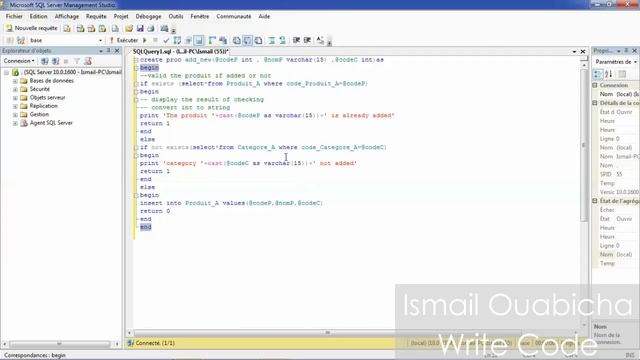Toggle the Results to File icon
The width and height of the screenshot is (640, 360).
click(x=259, y=40)
